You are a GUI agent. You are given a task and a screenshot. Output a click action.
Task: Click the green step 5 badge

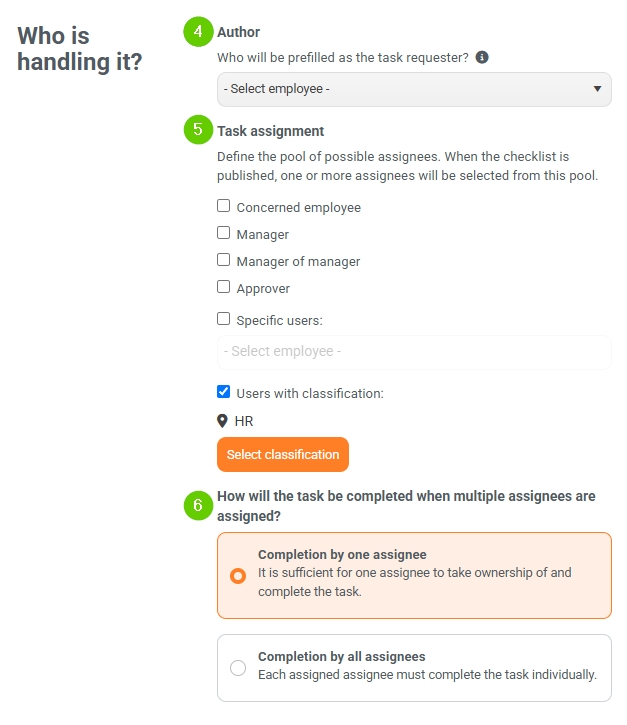coord(198,129)
